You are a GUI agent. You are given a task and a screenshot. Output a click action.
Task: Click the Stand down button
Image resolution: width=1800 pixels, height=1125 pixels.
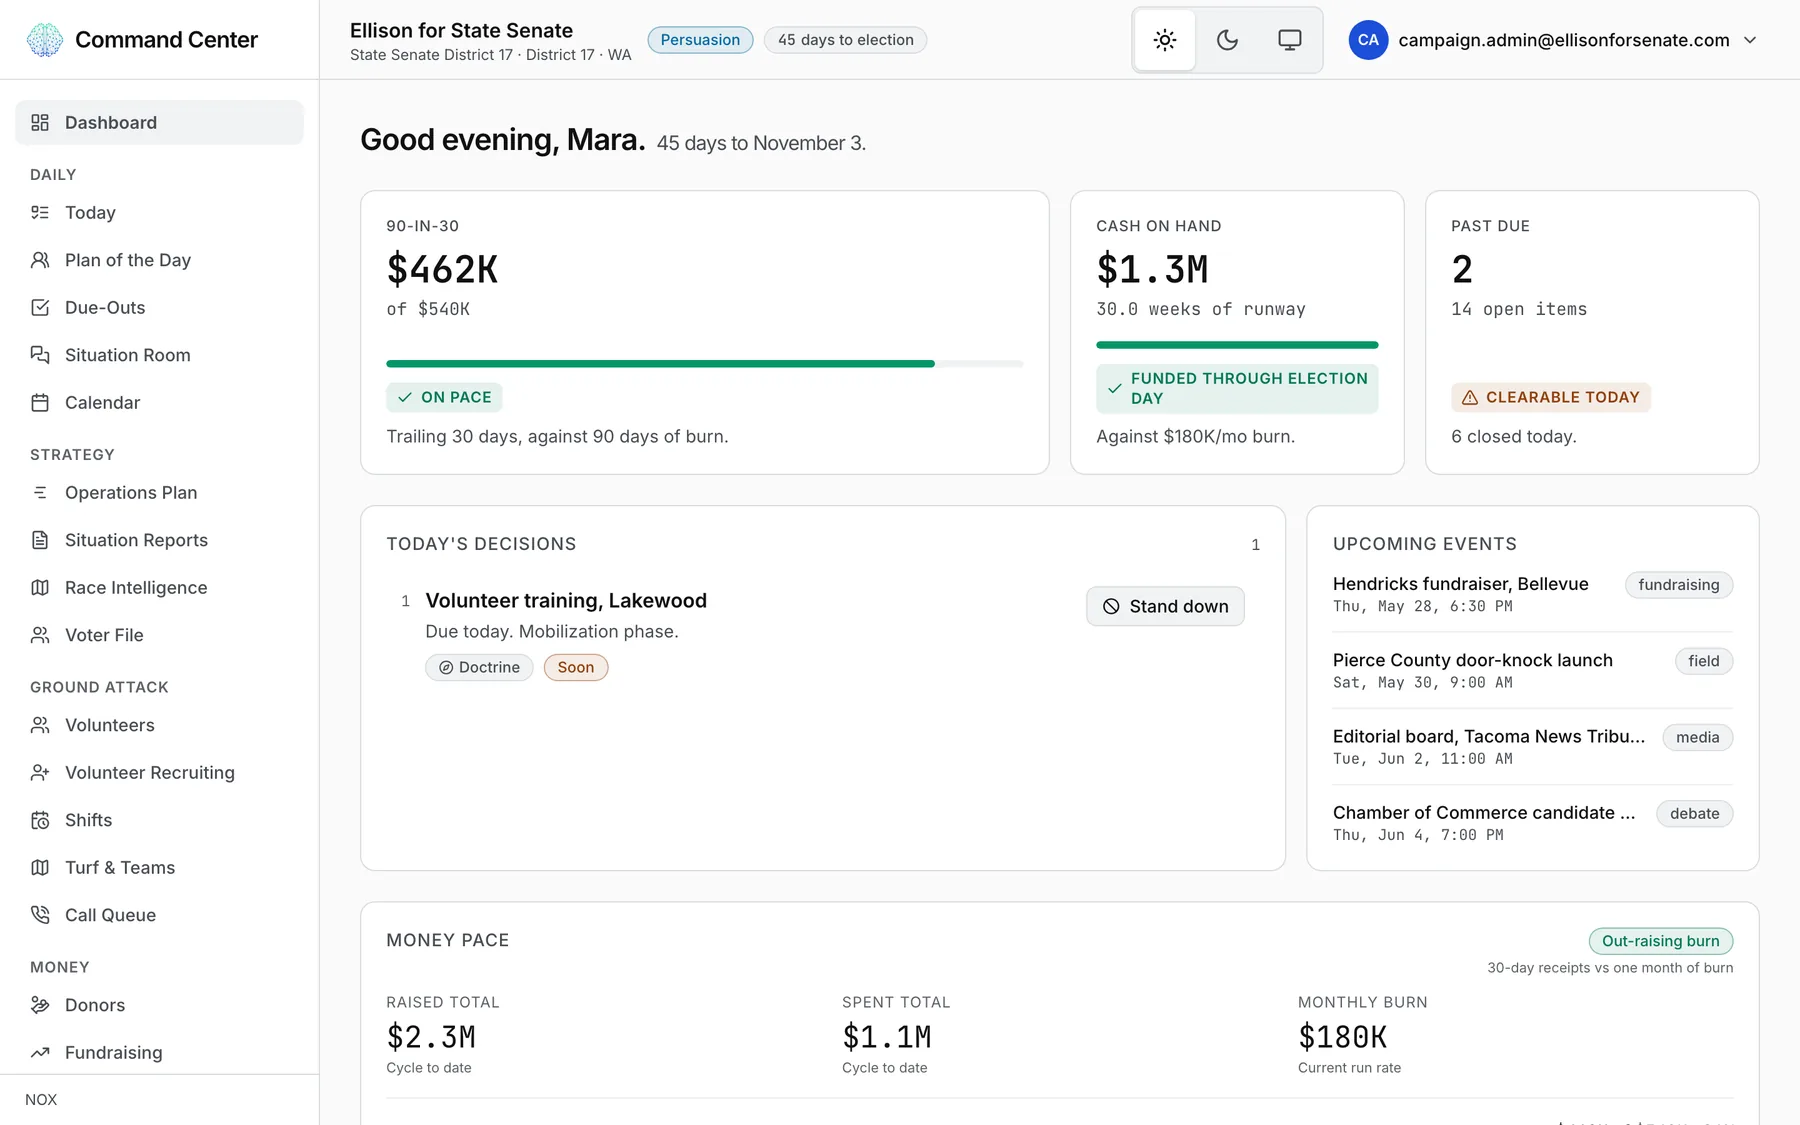pyautogui.click(x=1165, y=606)
